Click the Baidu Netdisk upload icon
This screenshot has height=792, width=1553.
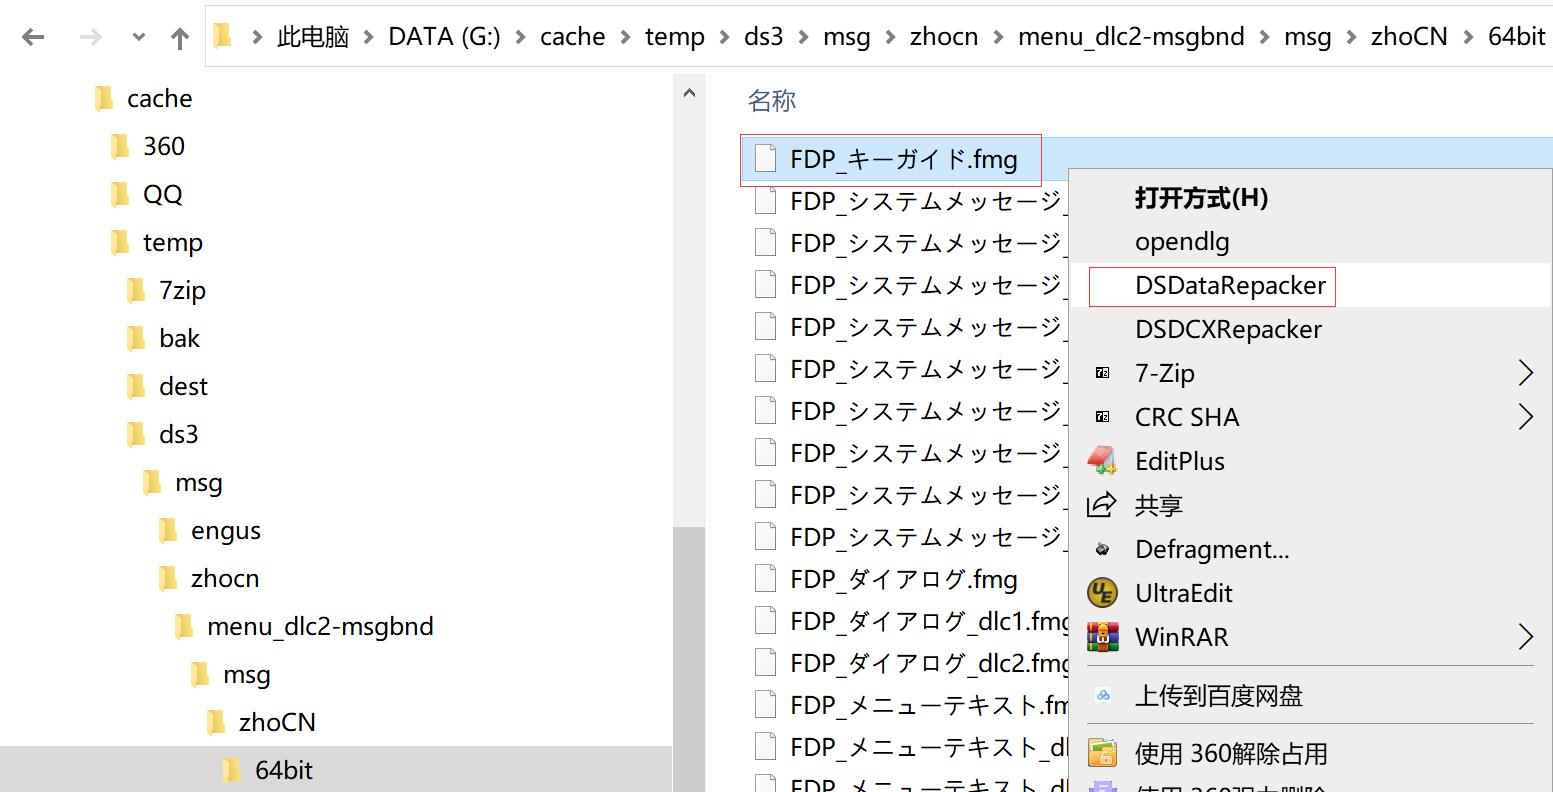click(x=1102, y=695)
